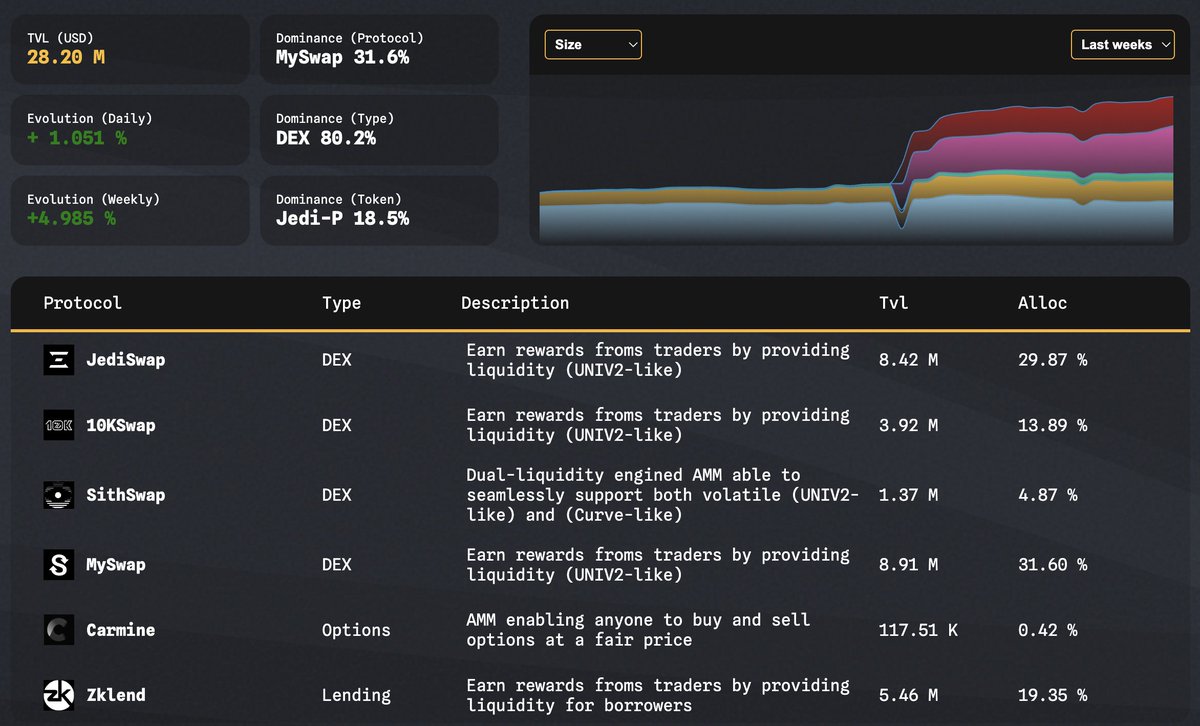Click SithSwap's Dual-liquidity engined AMM description
This screenshot has height=726, width=1200.
(x=662, y=495)
